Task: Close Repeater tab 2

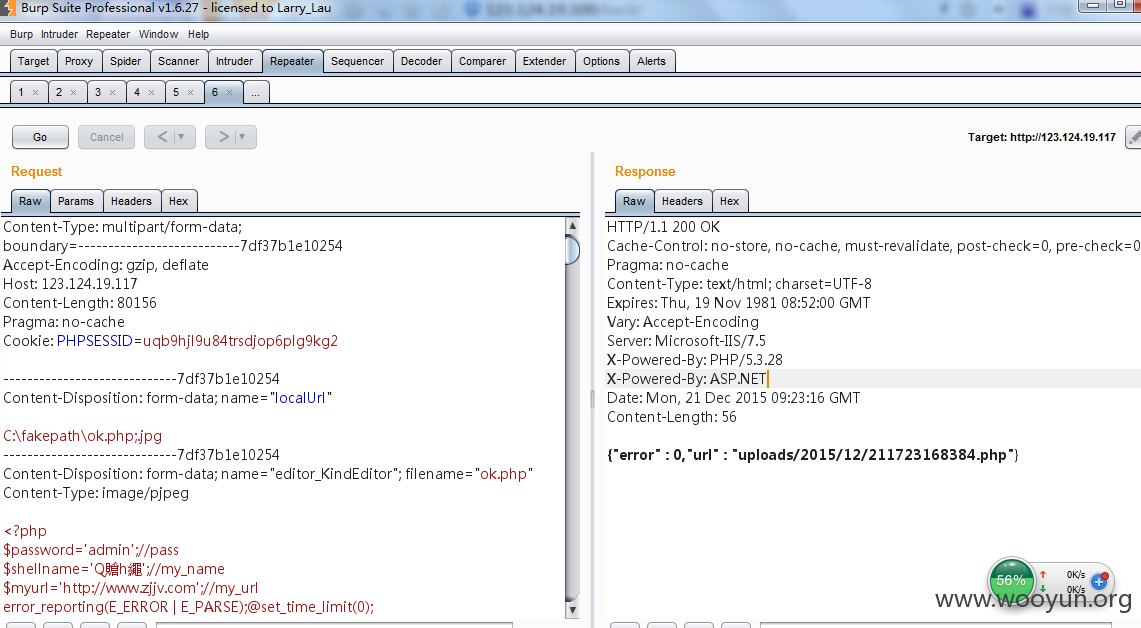Action: coord(73,92)
